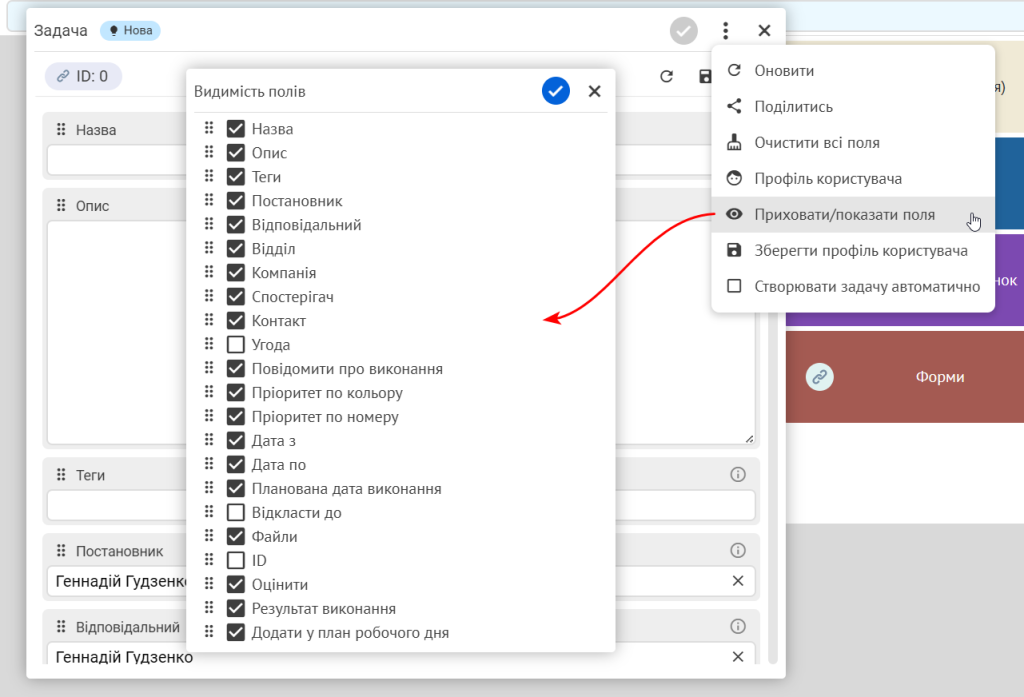Click drag handle on Теги form section
1024x697 pixels.
[61, 475]
